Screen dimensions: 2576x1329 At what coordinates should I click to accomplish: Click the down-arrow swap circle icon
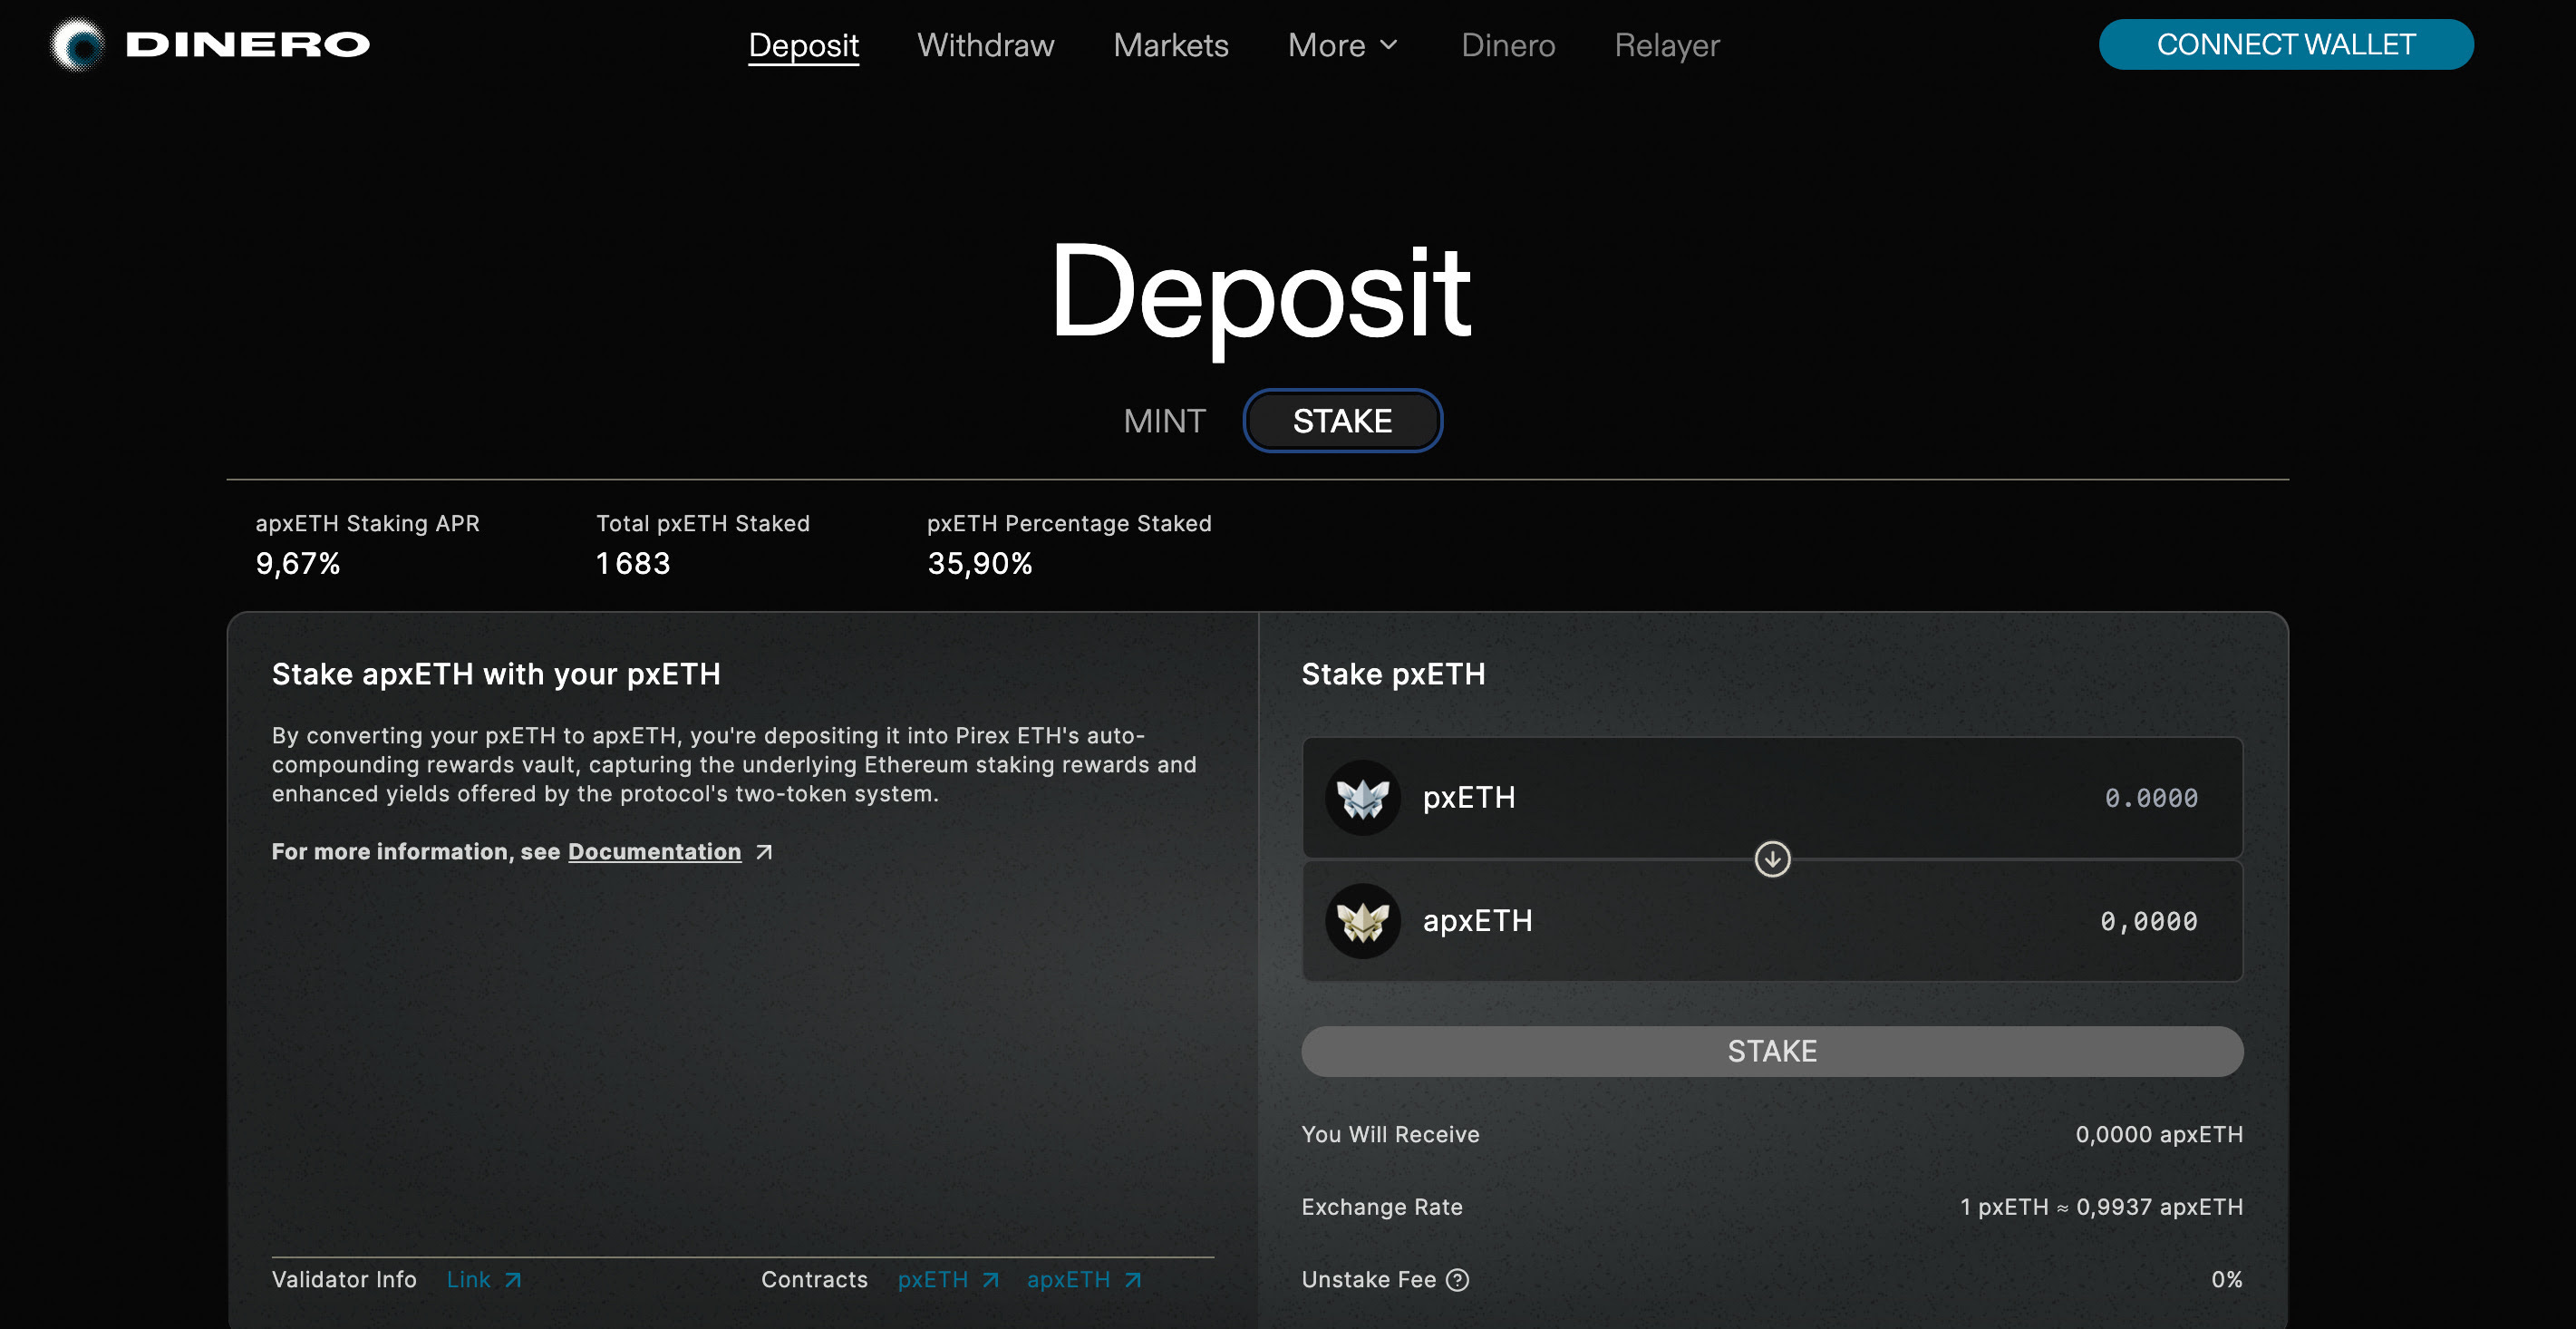coord(1771,859)
